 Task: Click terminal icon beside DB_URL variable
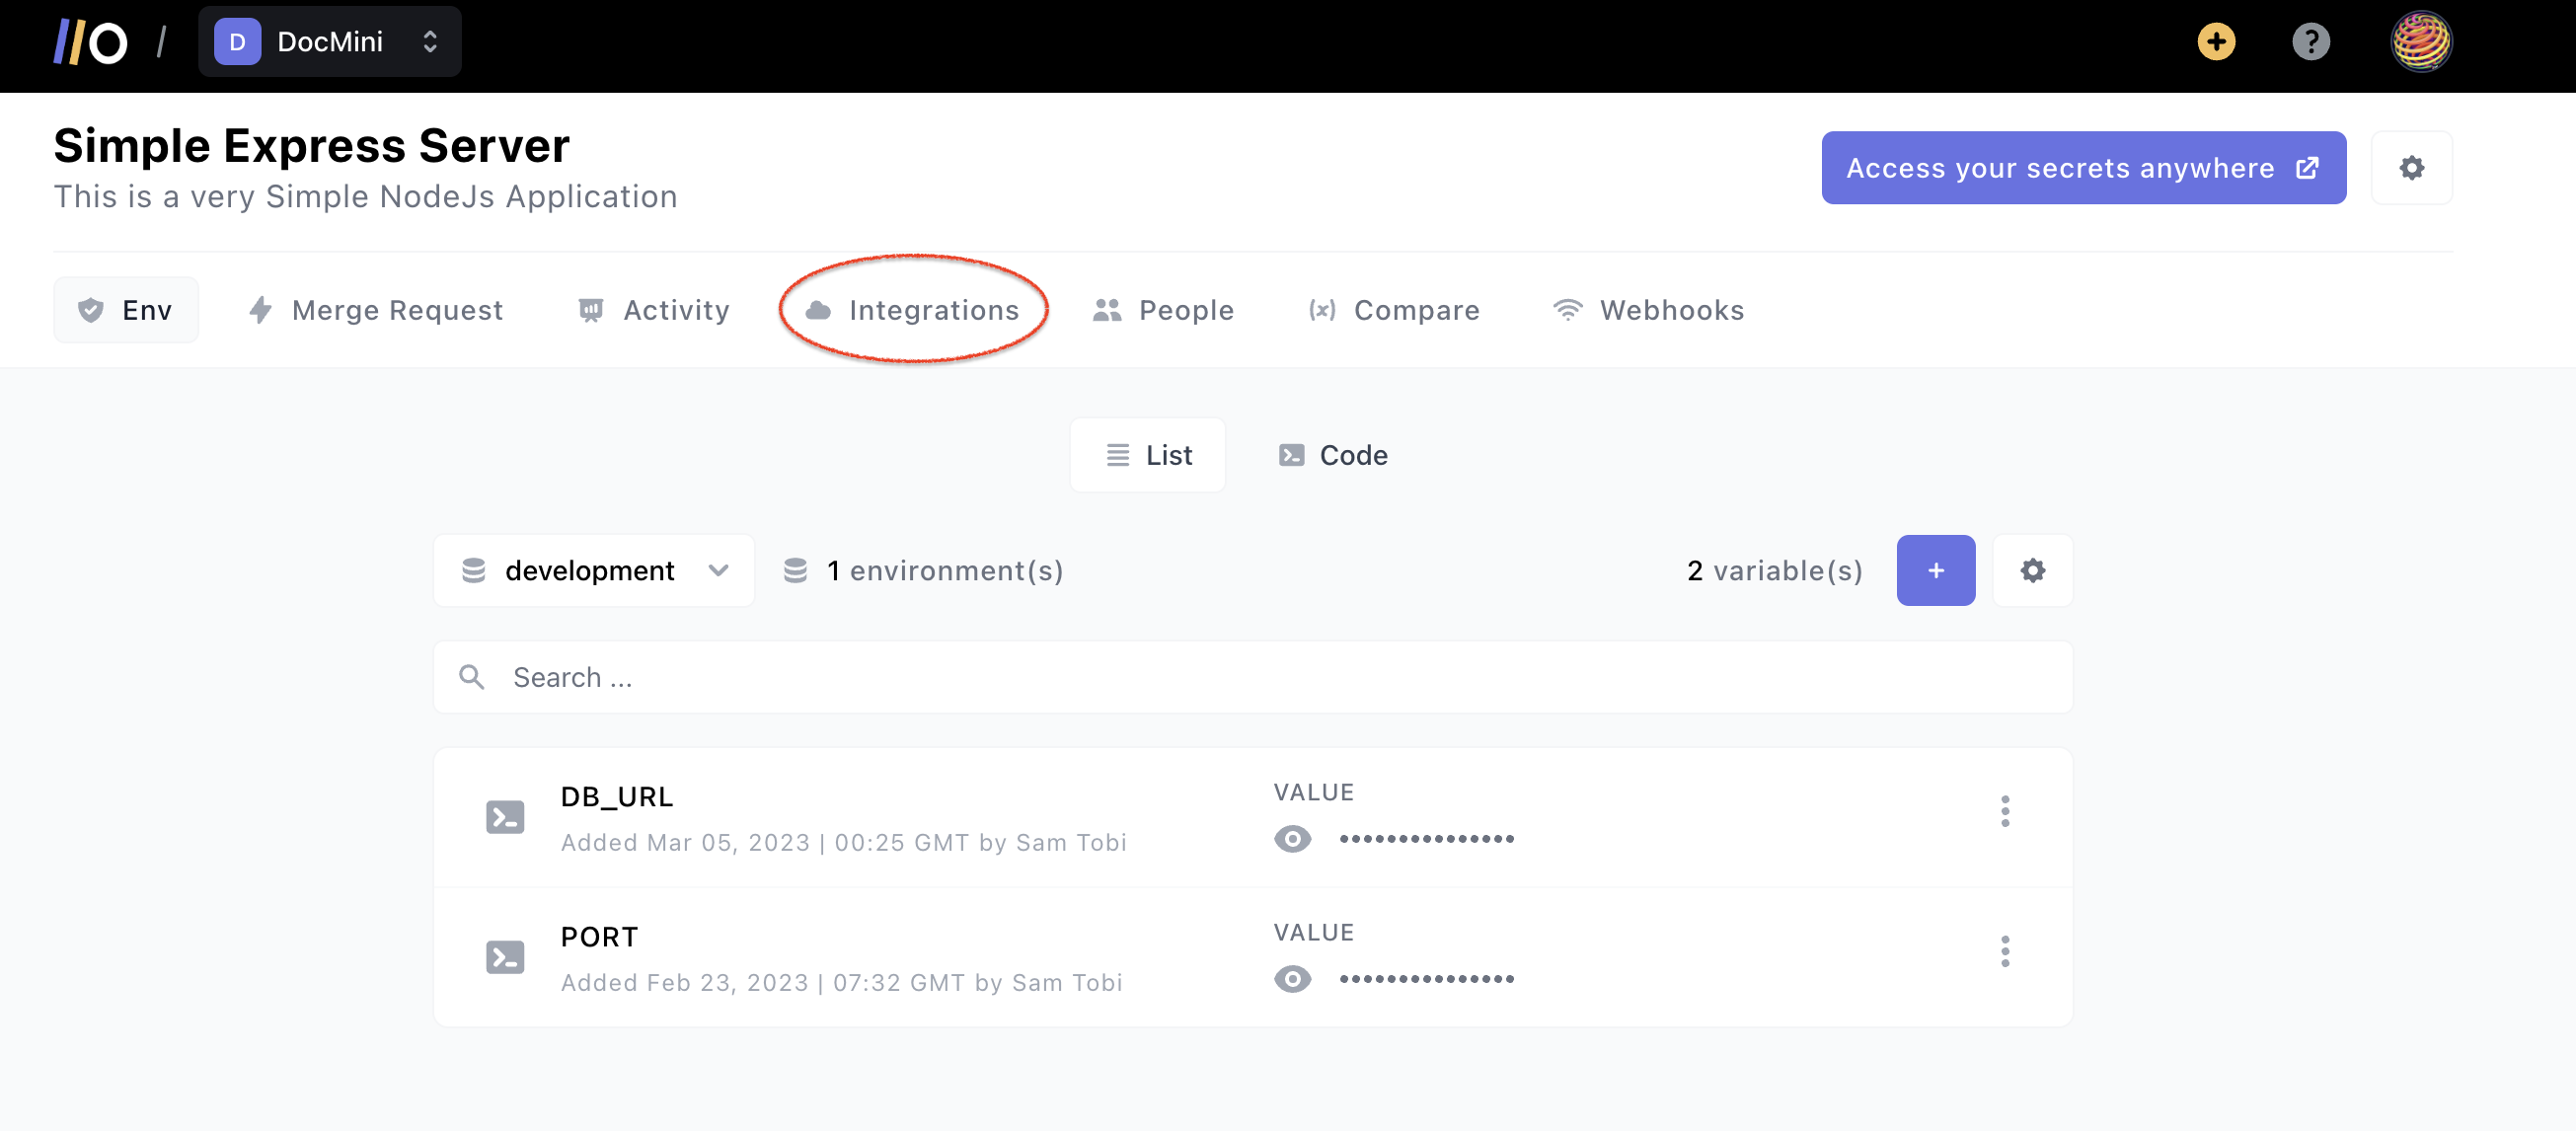pyautogui.click(x=505, y=817)
